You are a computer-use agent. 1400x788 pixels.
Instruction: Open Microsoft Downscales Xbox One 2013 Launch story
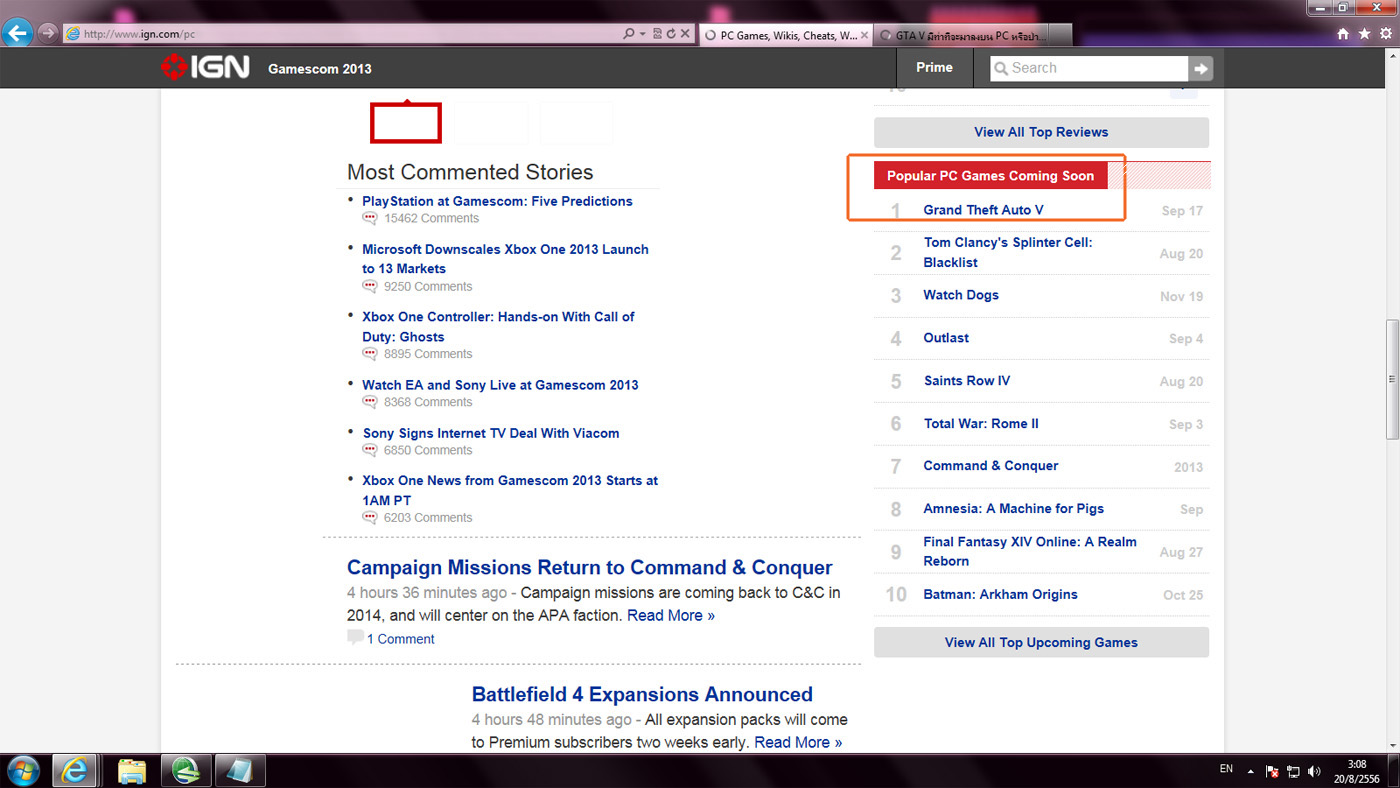[505, 259]
